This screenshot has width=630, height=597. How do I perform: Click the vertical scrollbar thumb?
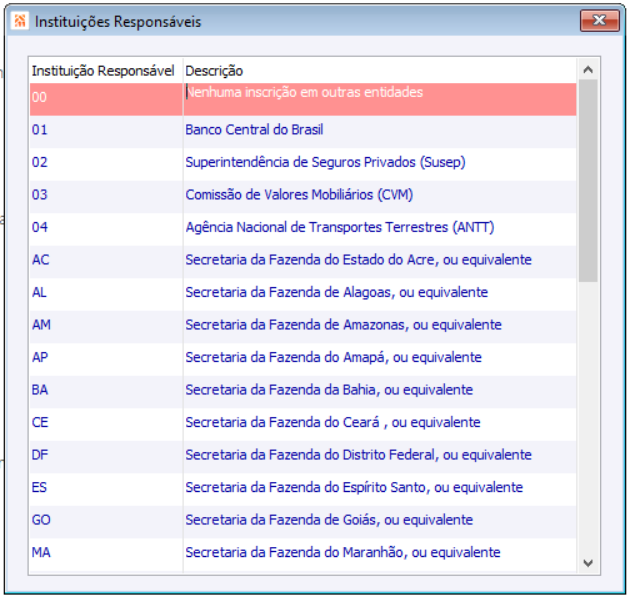[588, 181]
